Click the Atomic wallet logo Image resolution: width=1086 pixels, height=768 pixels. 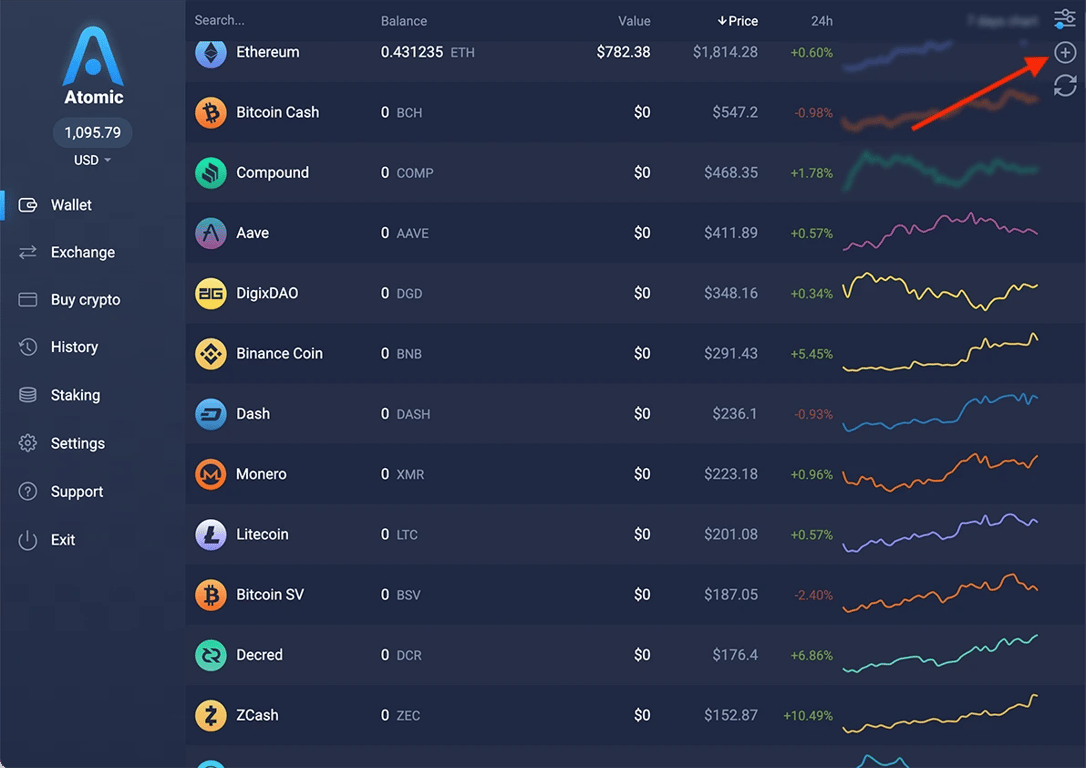(93, 65)
